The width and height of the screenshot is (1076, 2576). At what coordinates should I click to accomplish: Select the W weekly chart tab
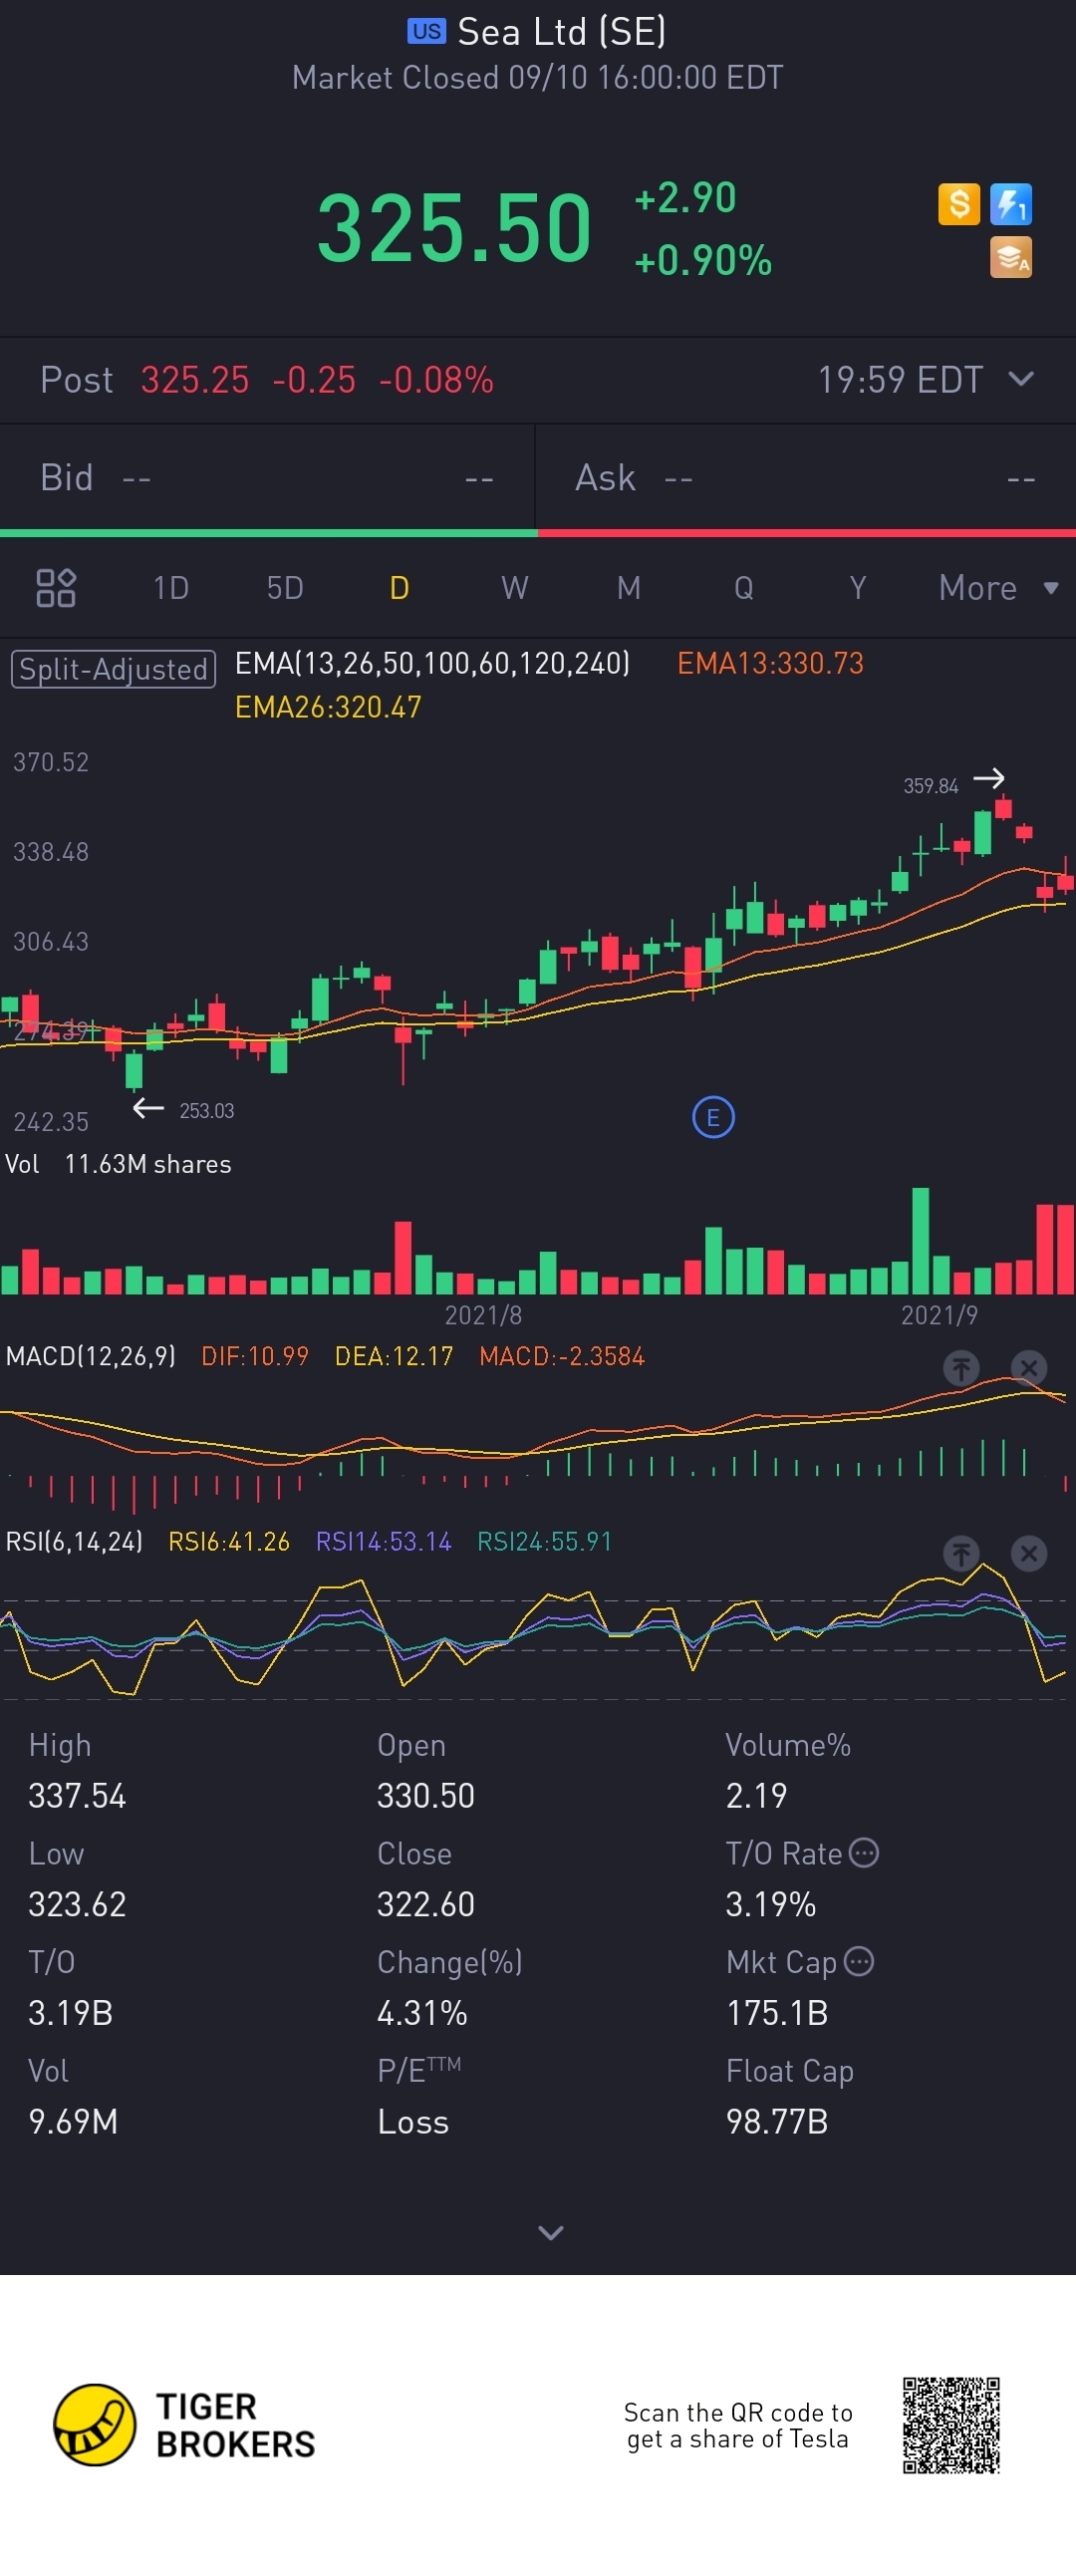(x=514, y=587)
